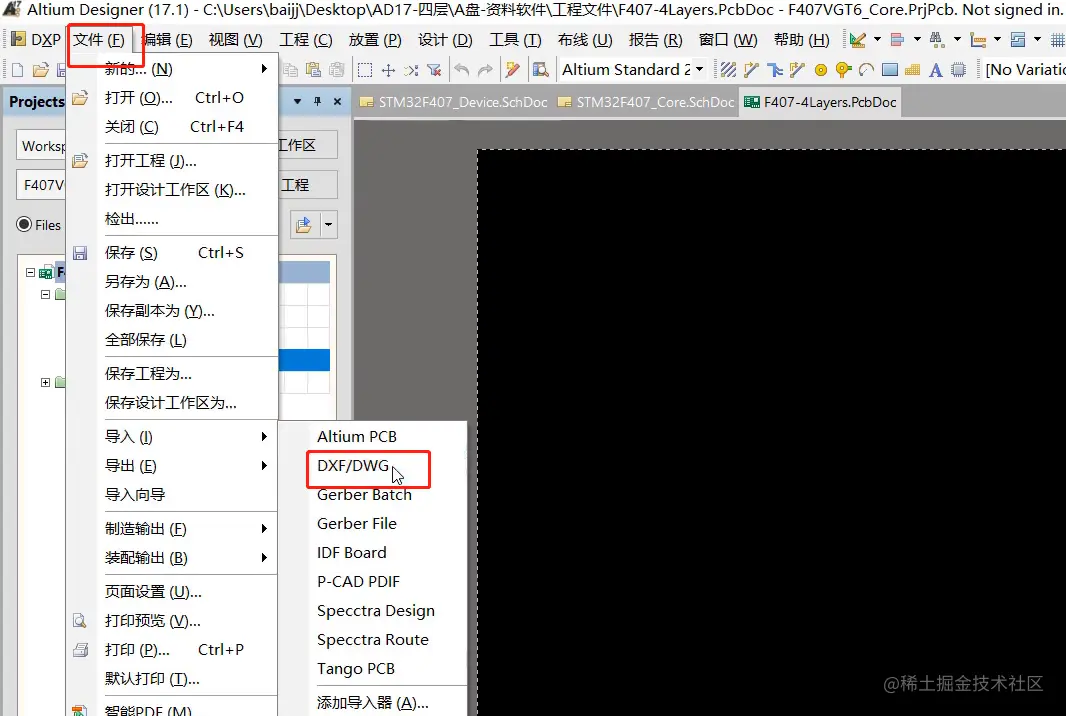Choose 打印预览 (V)... menu entry
1066x716 pixels.
coord(173,620)
